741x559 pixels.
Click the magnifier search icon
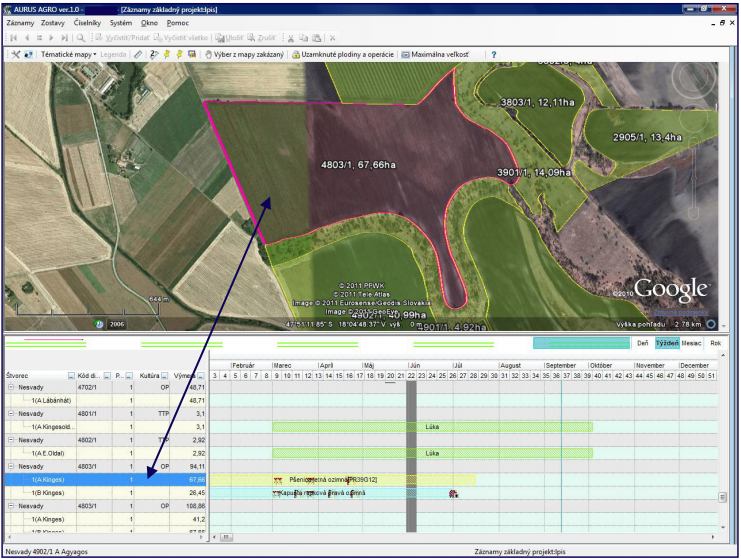(81, 38)
